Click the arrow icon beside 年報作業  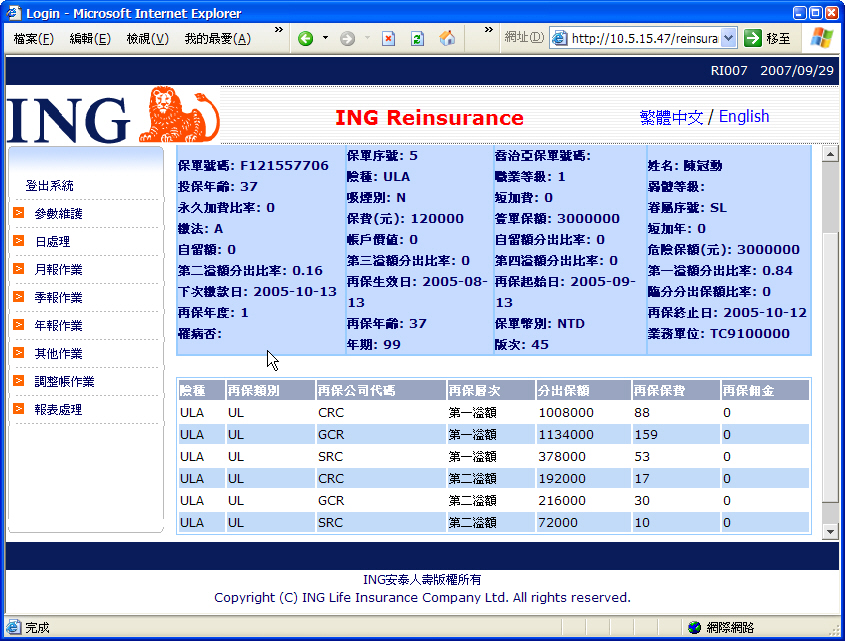pyautogui.click(x=18, y=325)
